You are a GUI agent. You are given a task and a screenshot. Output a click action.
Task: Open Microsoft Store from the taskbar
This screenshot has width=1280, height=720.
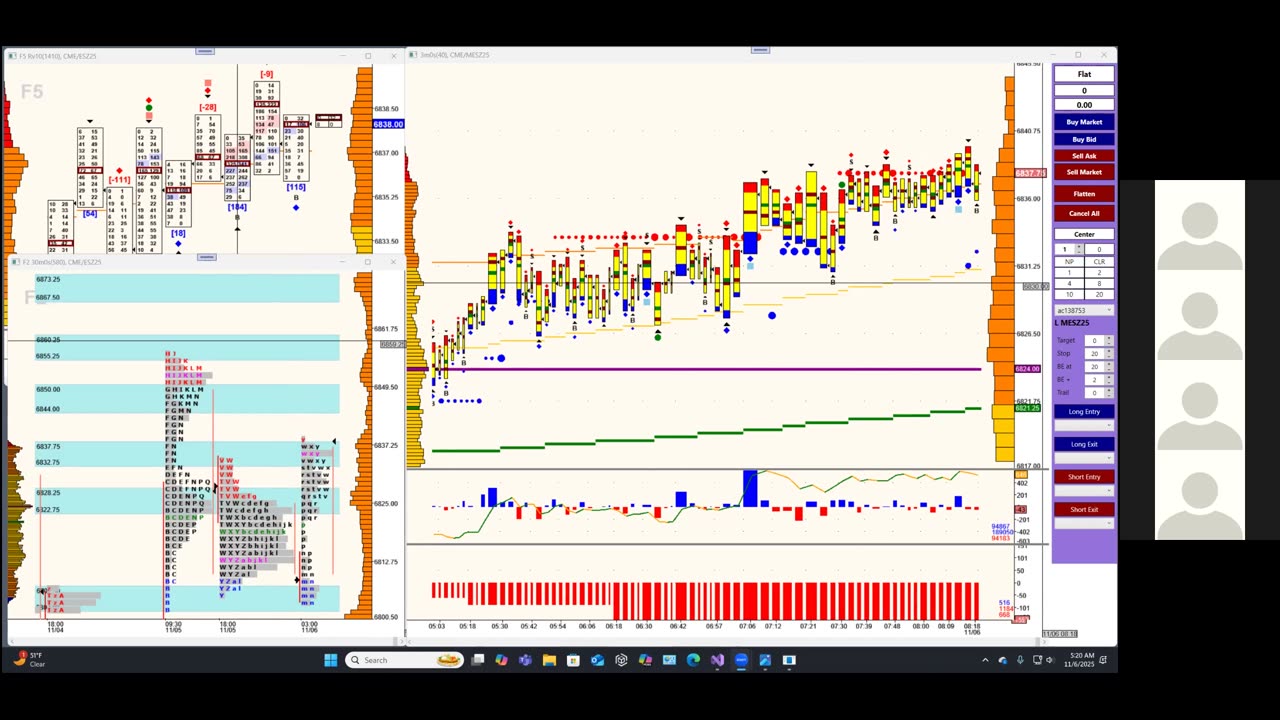click(x=573, y=660)
